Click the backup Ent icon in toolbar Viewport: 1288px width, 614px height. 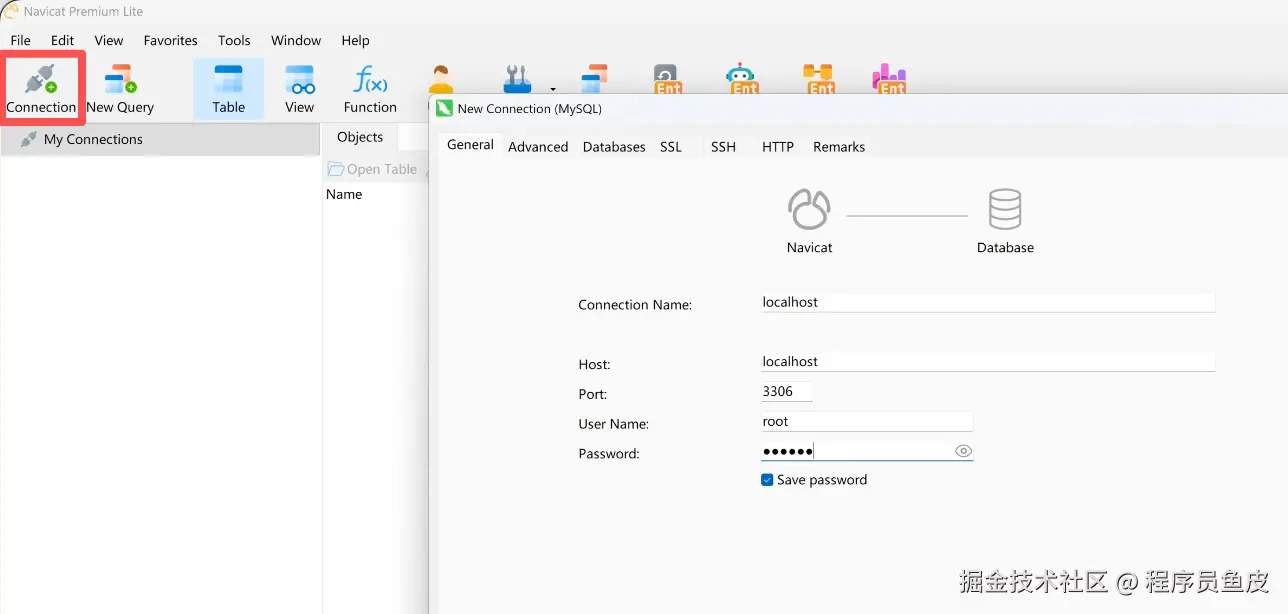click(x=667, y=79)
